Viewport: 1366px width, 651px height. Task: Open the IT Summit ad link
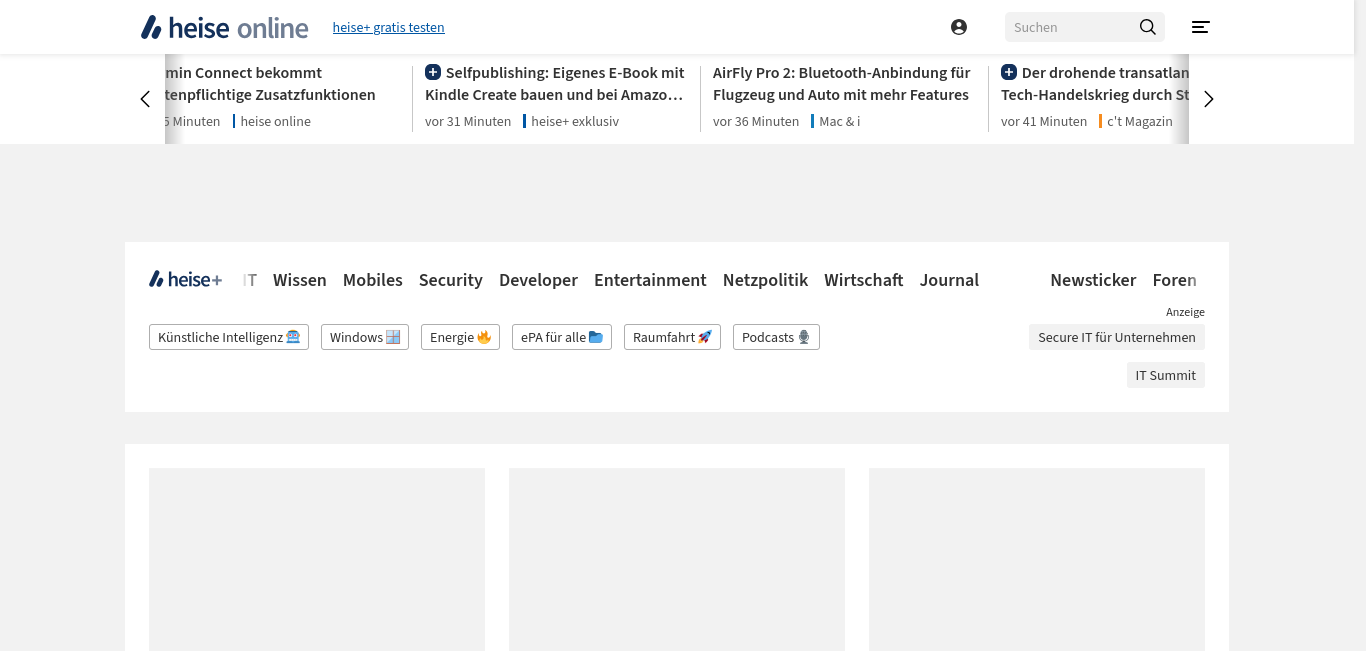coord(1166,375)
